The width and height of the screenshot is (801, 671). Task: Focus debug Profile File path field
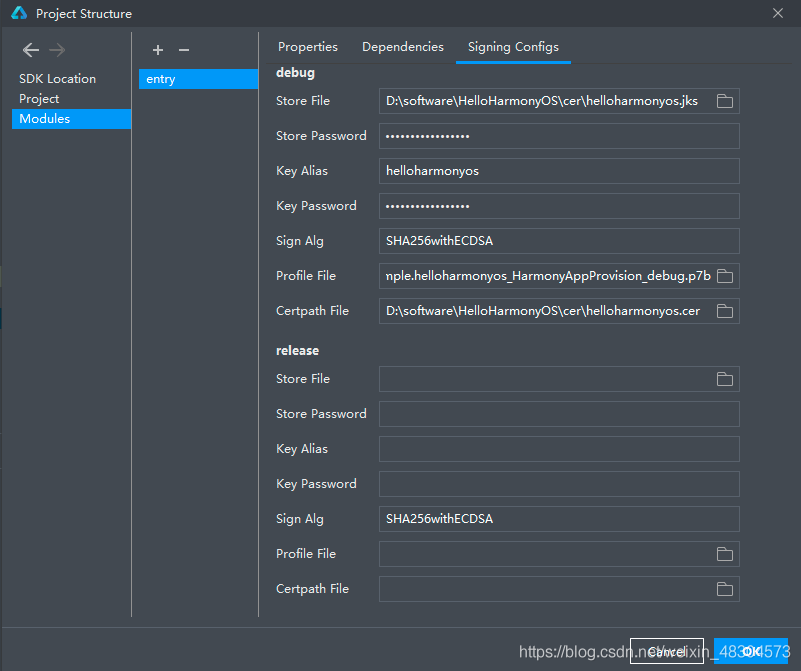pos(559,276)
